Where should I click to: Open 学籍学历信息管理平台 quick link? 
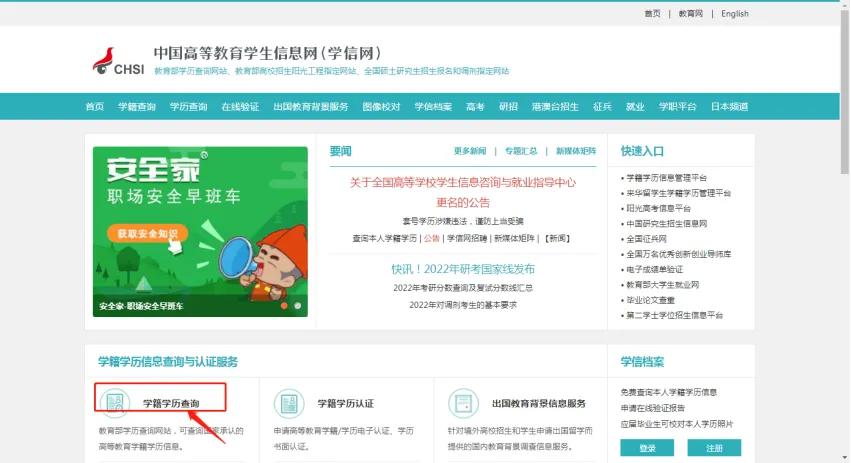click(666, 177)
